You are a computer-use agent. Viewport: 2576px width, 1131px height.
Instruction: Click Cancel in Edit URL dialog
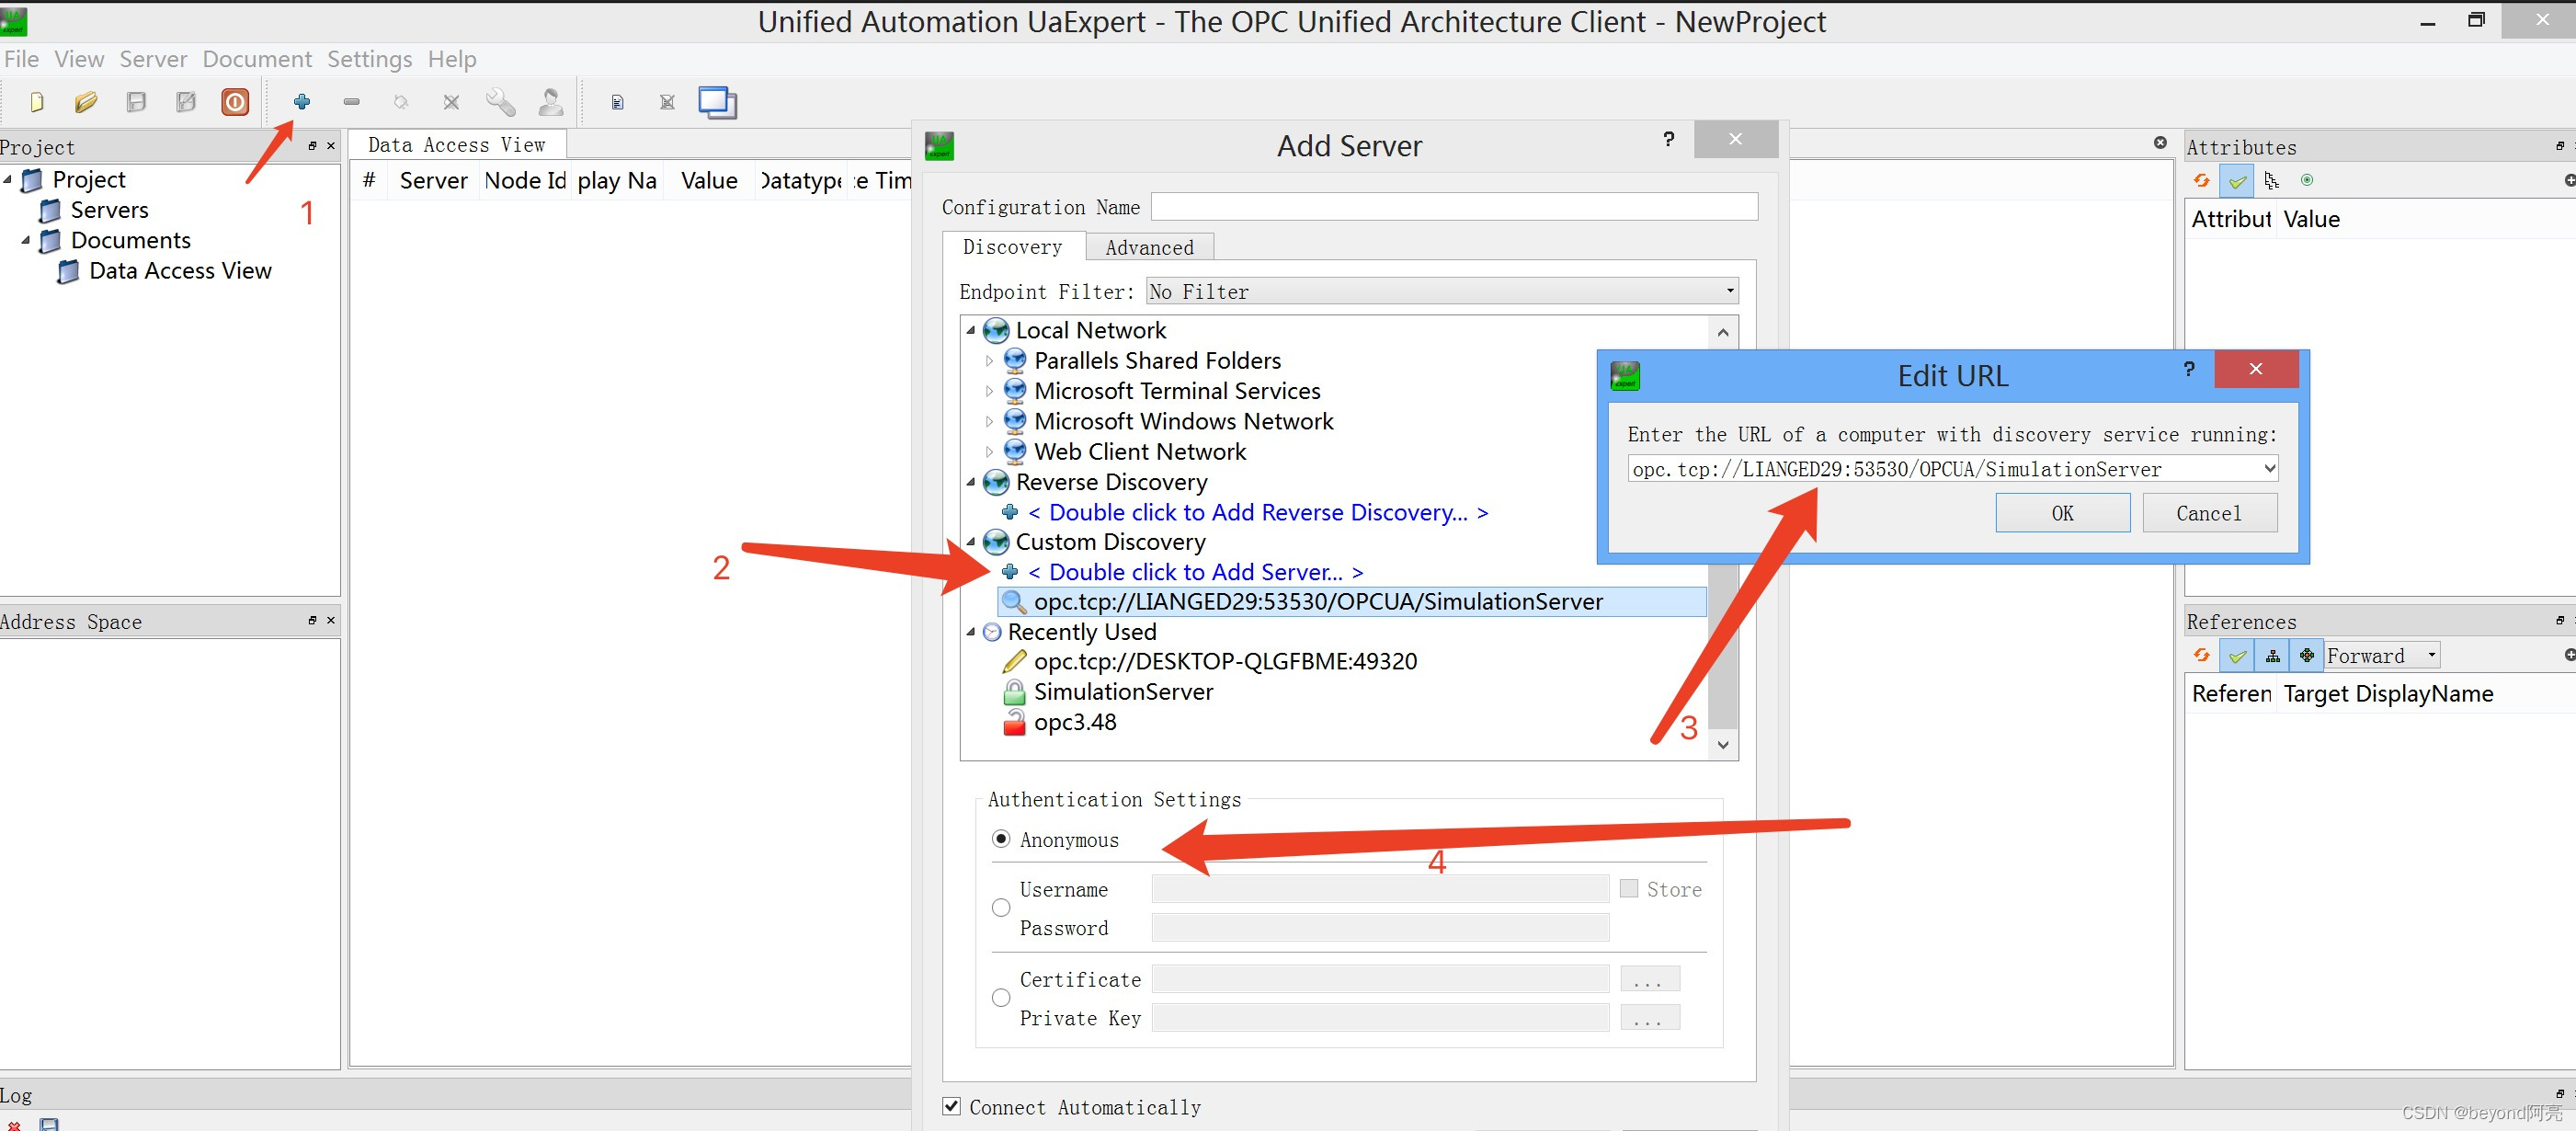tap(2208, 513)
